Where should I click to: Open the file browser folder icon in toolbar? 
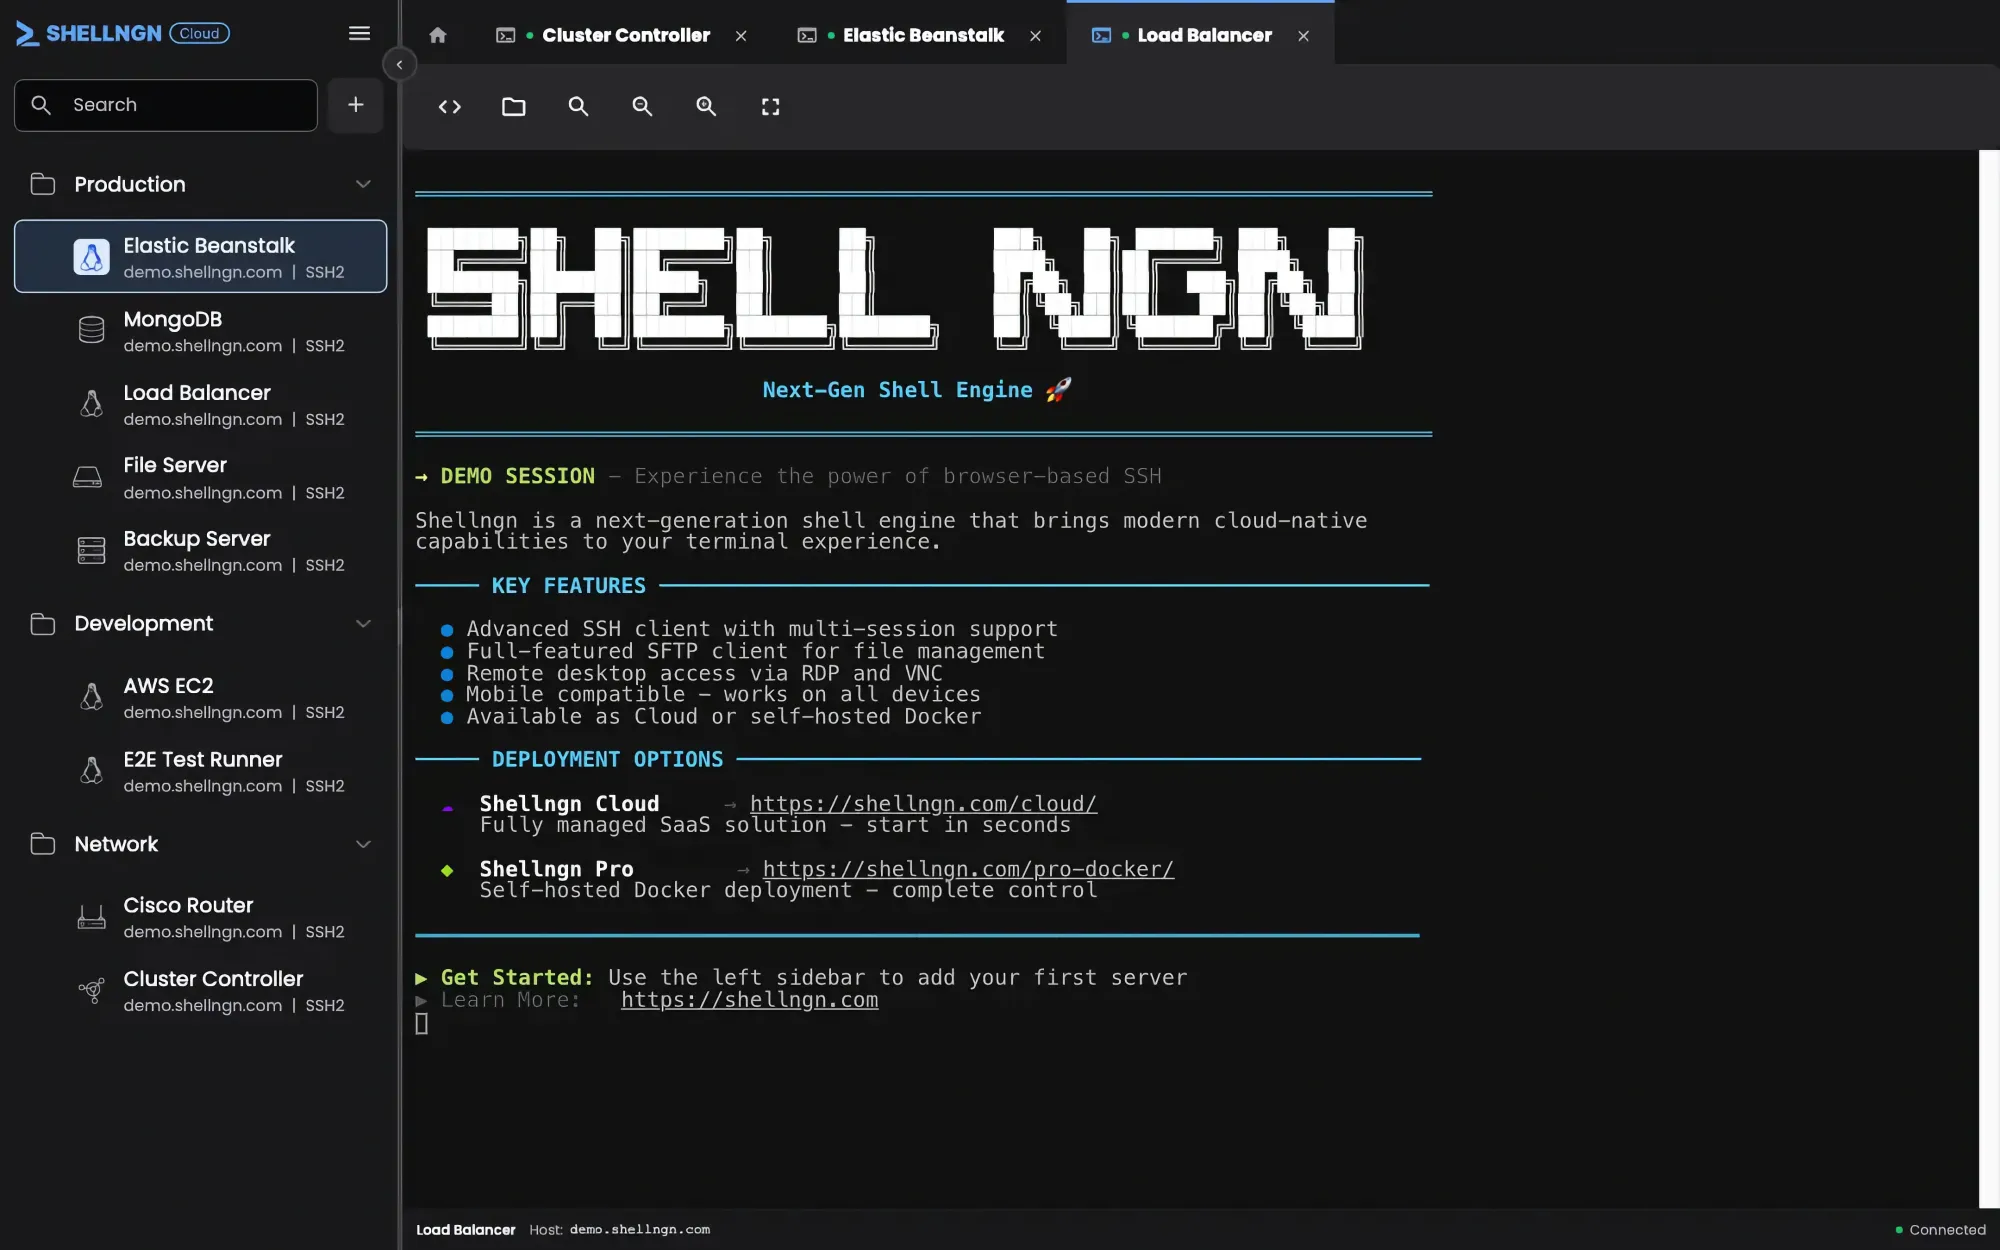513,107
